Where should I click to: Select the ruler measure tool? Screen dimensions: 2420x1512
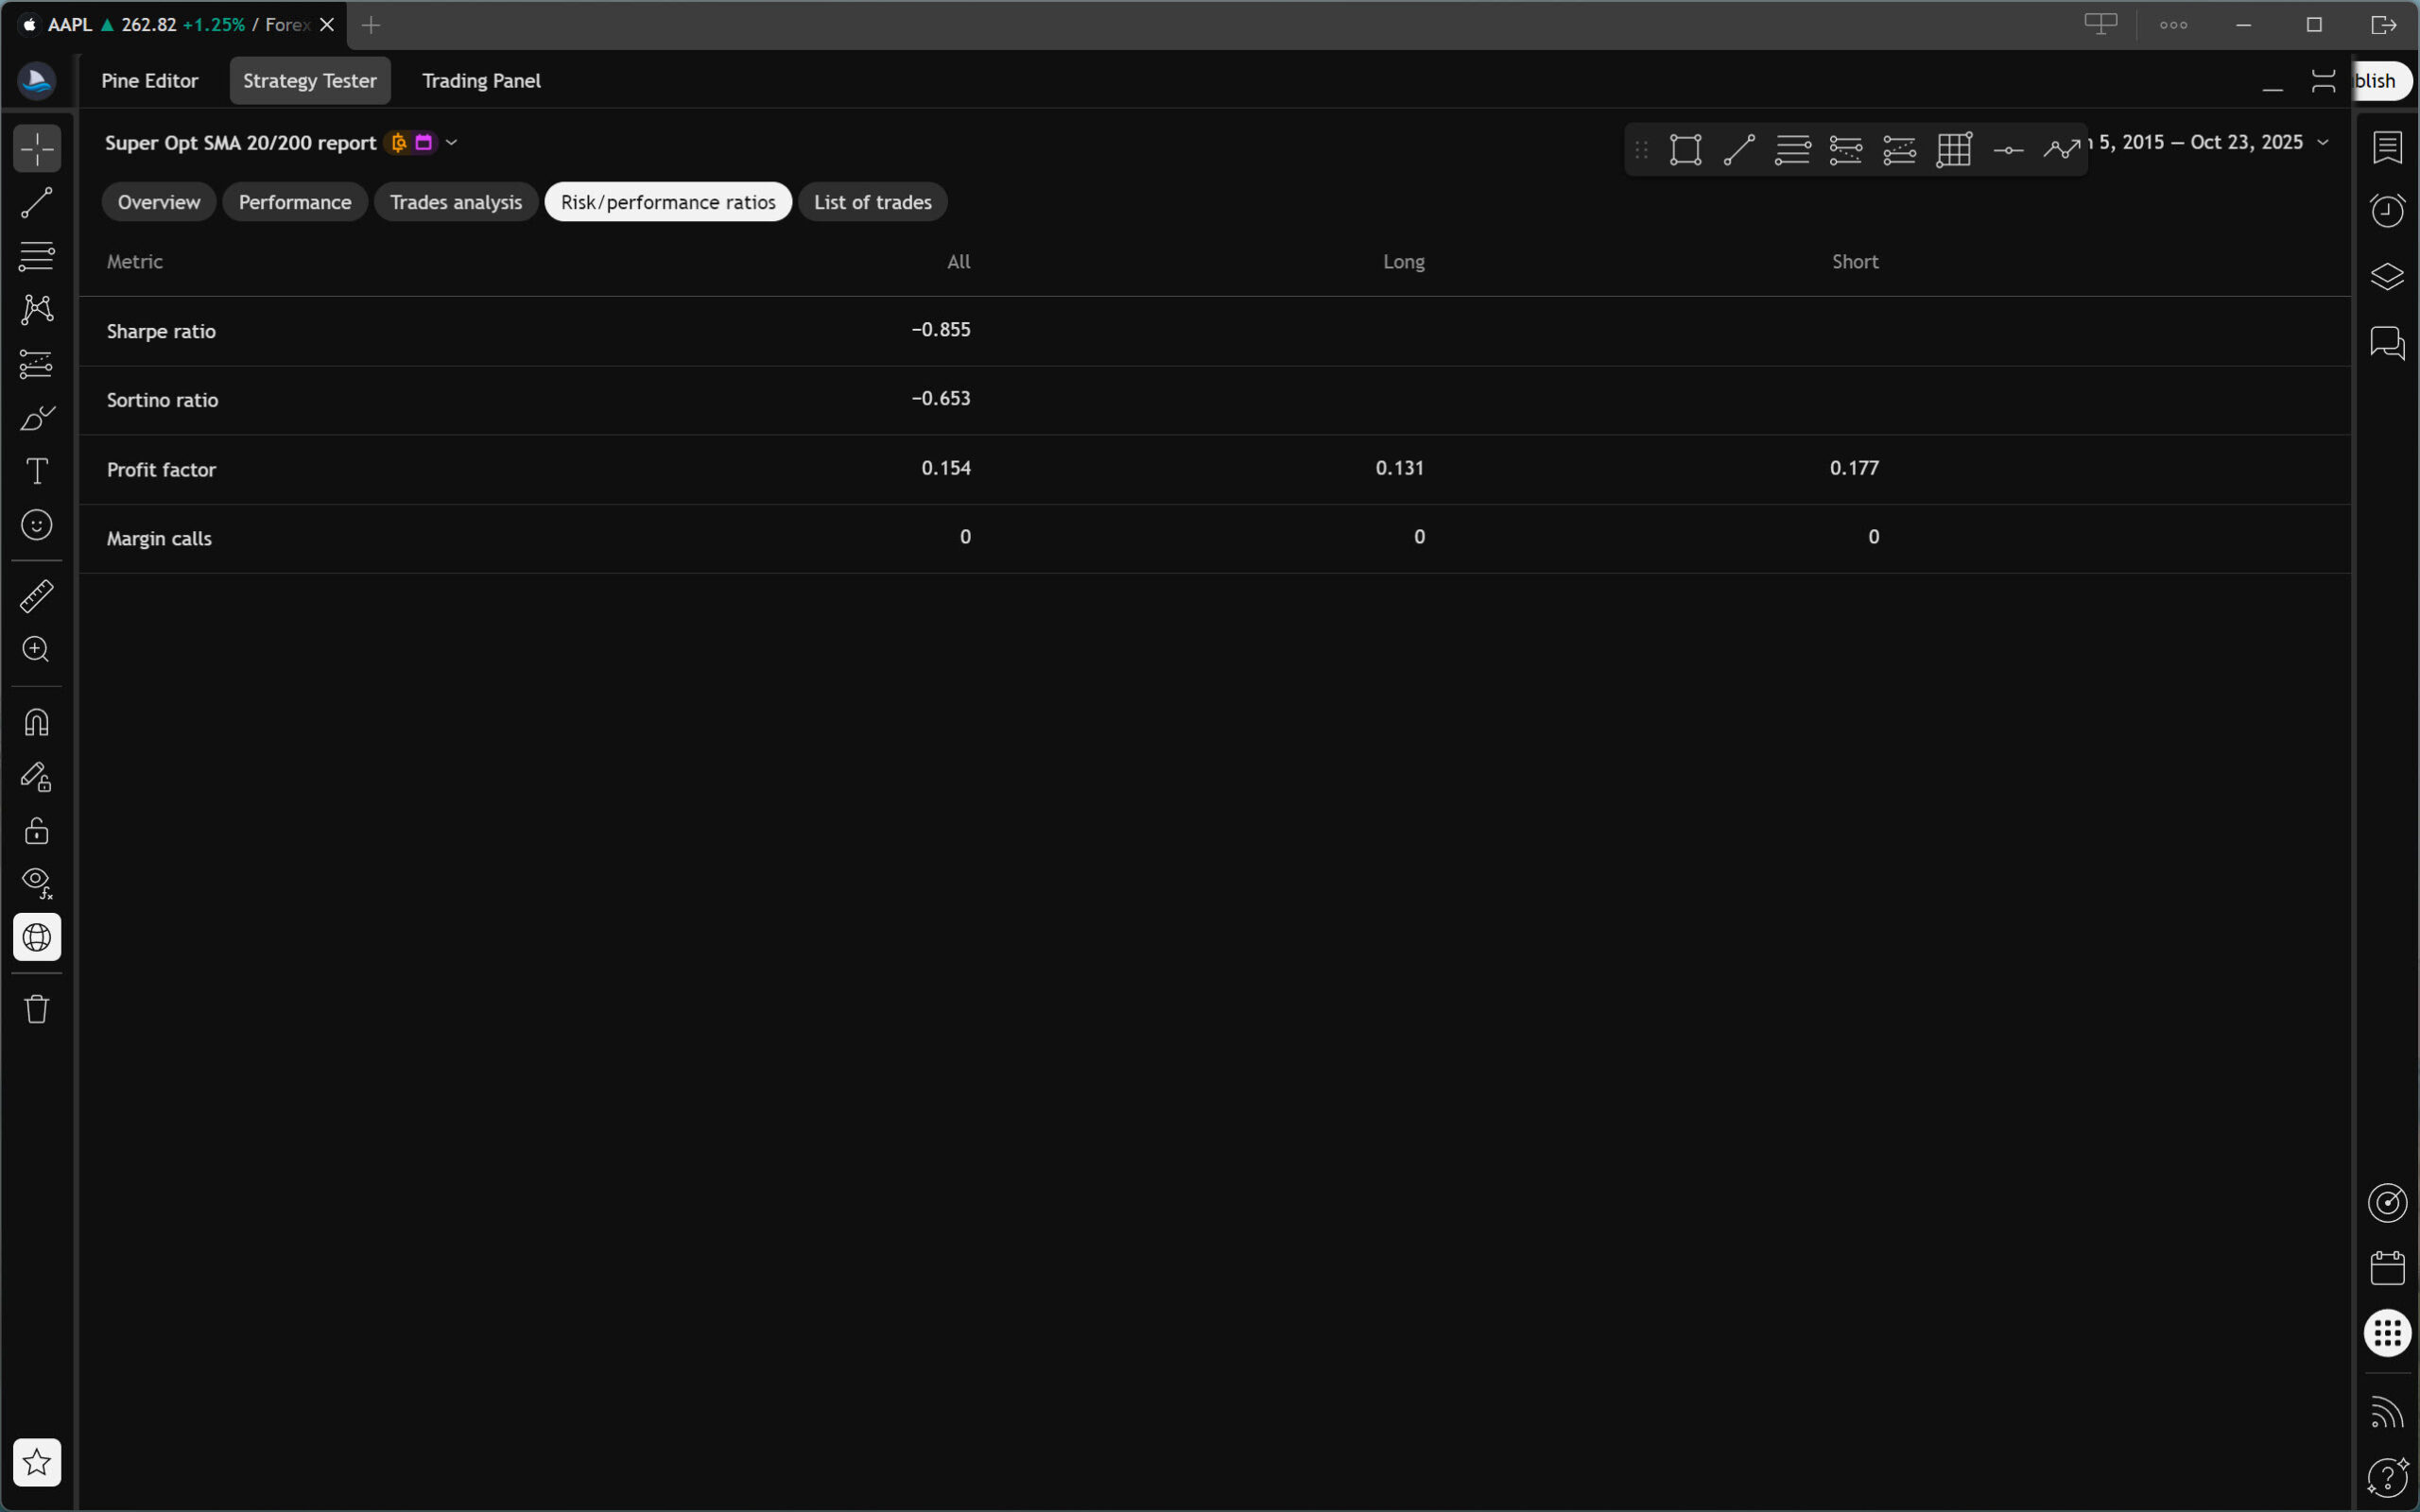(37, 596)
